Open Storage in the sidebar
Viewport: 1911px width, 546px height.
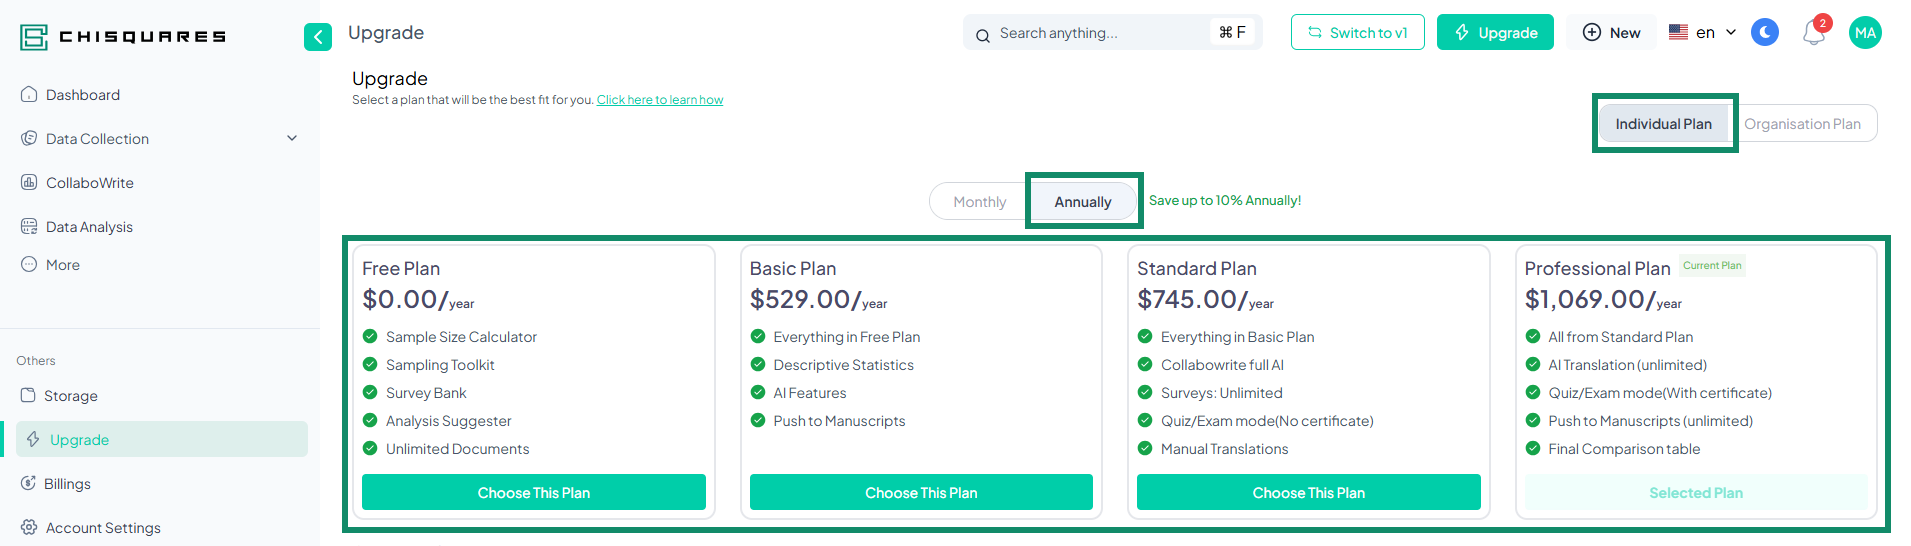pos(70,396)
